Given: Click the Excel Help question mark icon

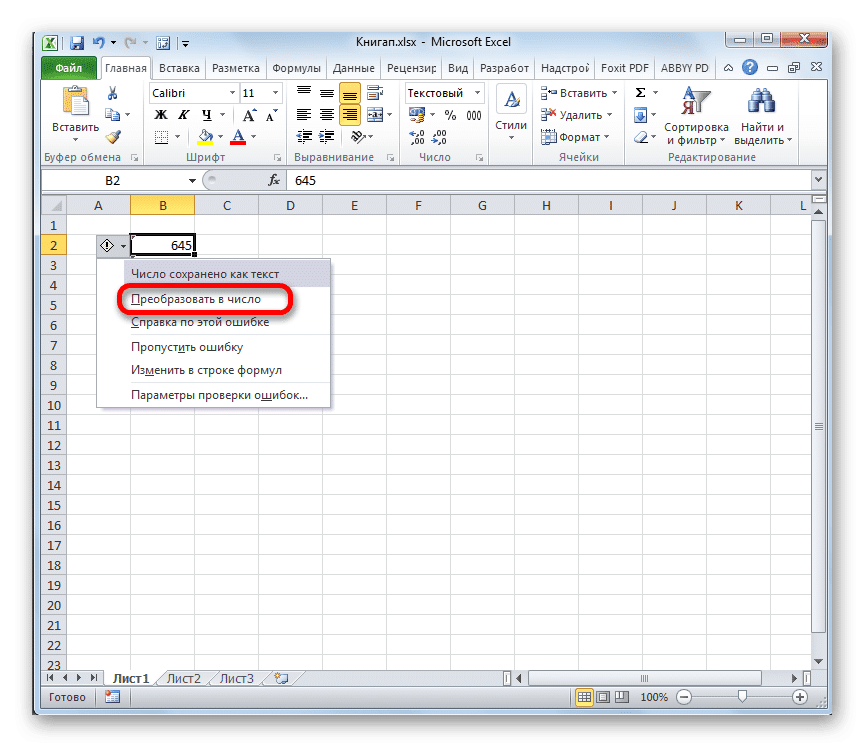Looking at the screenshot, I should pyautogui.click(x=749, y=68).
